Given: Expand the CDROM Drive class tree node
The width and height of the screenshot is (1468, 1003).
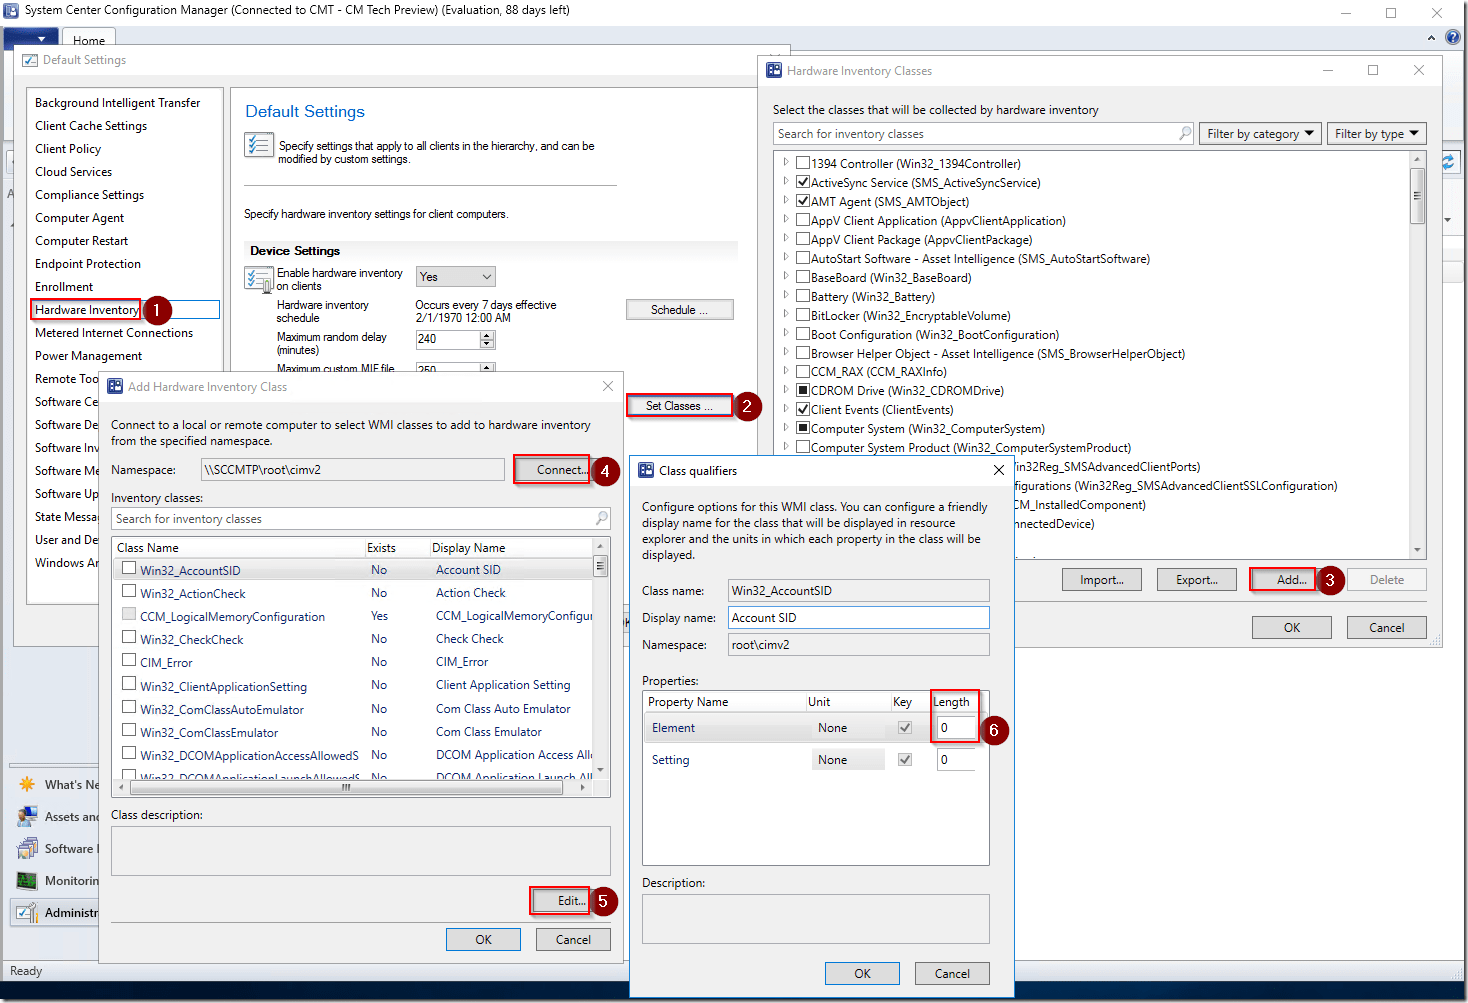Looking at the screenshot, I should (786, 390).
